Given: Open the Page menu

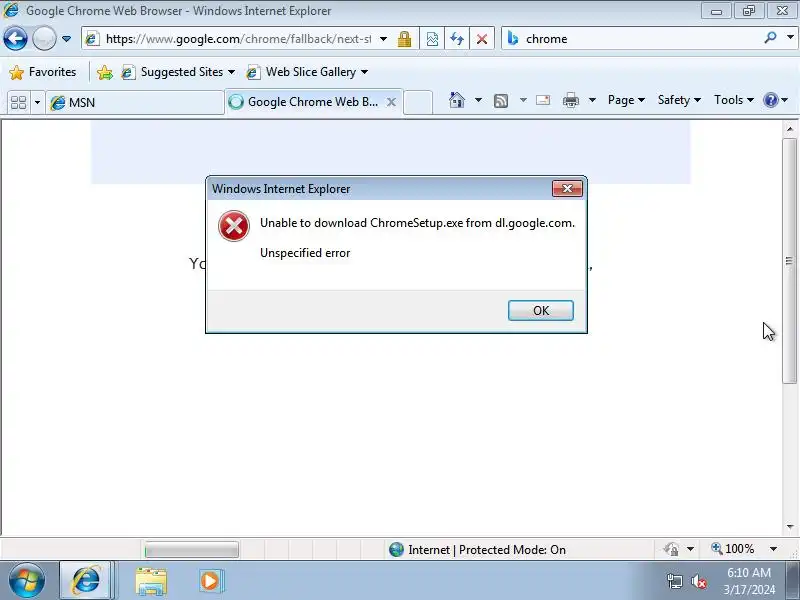Looking at the screenshot, I should pos(626,100).
